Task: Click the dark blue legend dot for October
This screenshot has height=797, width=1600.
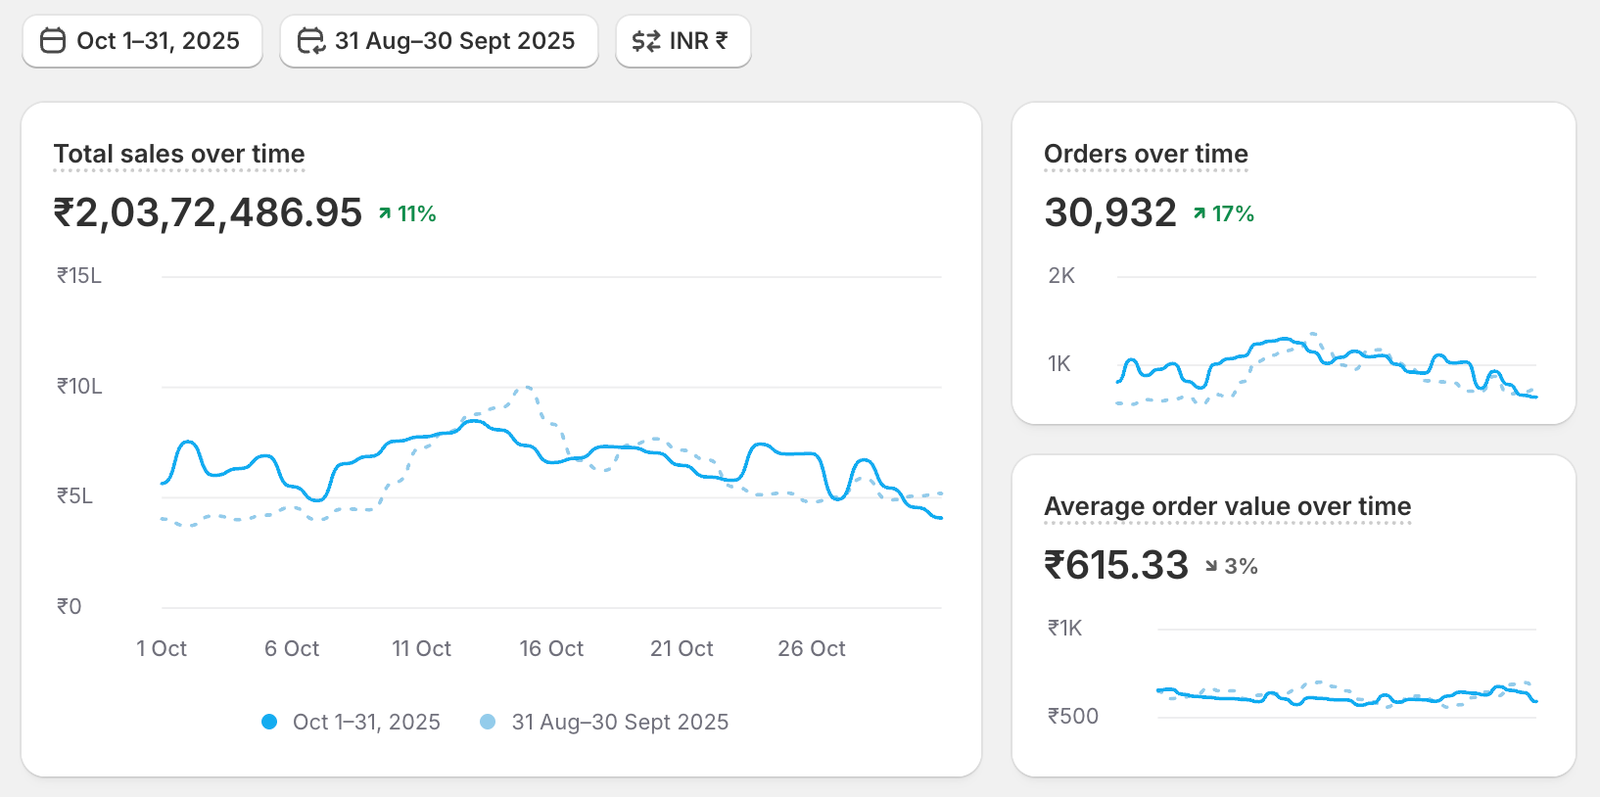Action: pos(269,722)
